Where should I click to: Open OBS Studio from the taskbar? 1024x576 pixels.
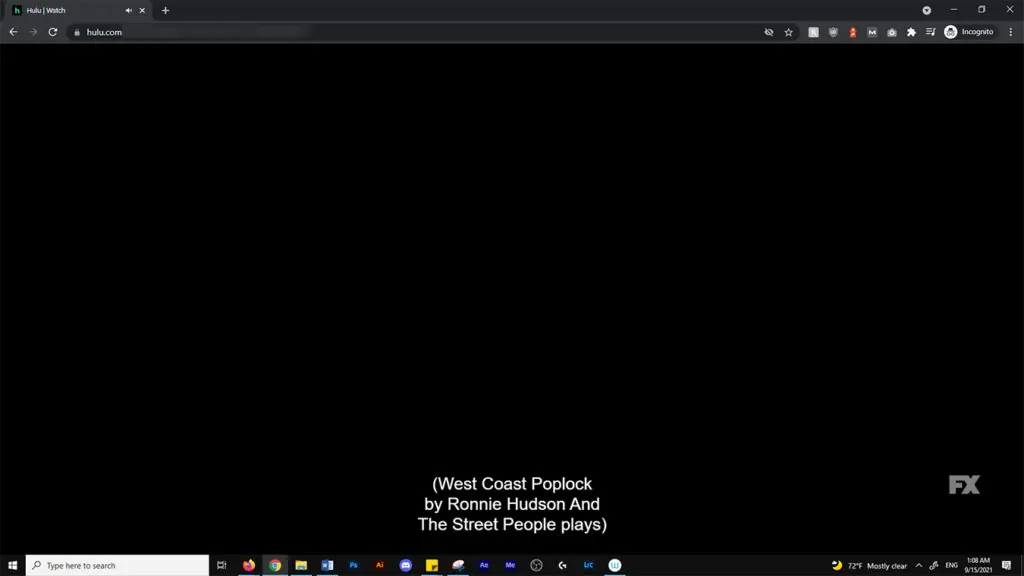(536, 566)
